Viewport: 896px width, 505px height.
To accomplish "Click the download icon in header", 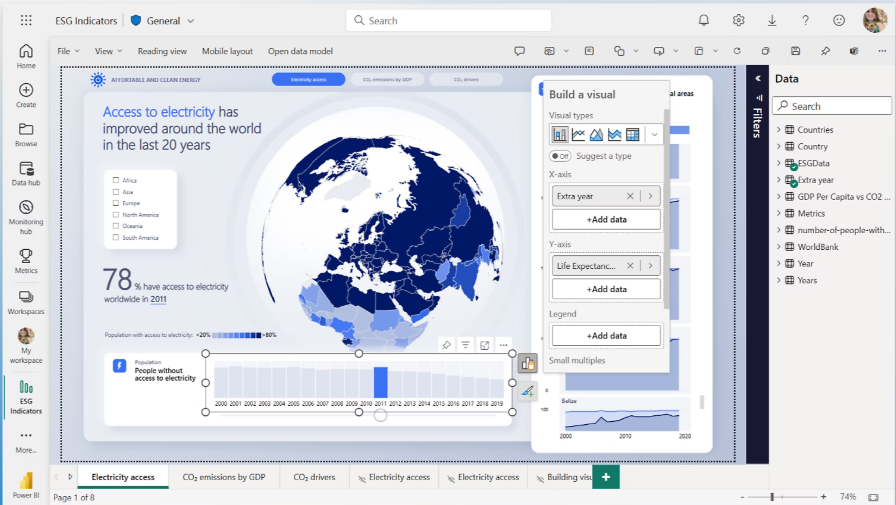I will pos(772,21).
